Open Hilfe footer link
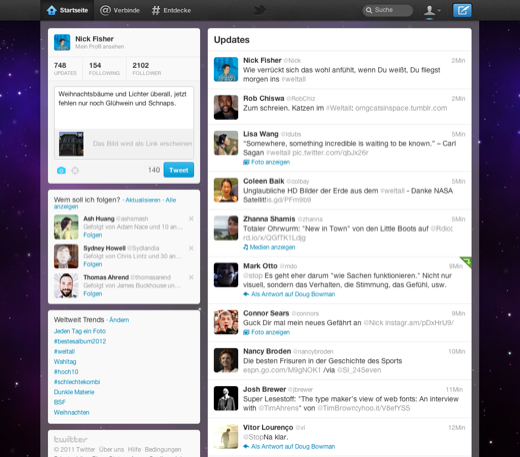Viewport: 520px width, 457px height. point(134,450)
